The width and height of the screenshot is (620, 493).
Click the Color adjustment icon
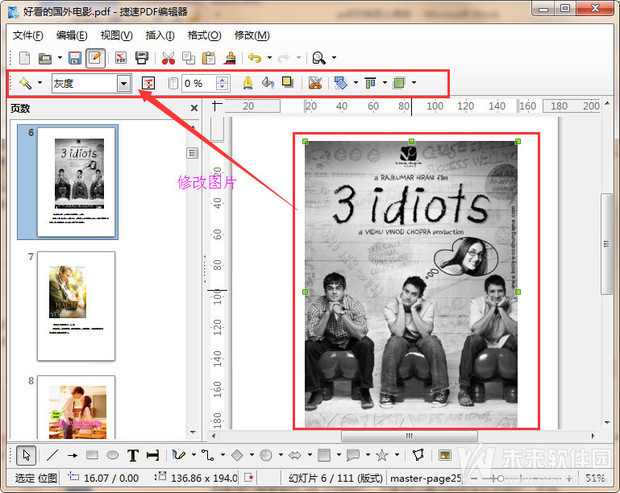tap(148, 83)
